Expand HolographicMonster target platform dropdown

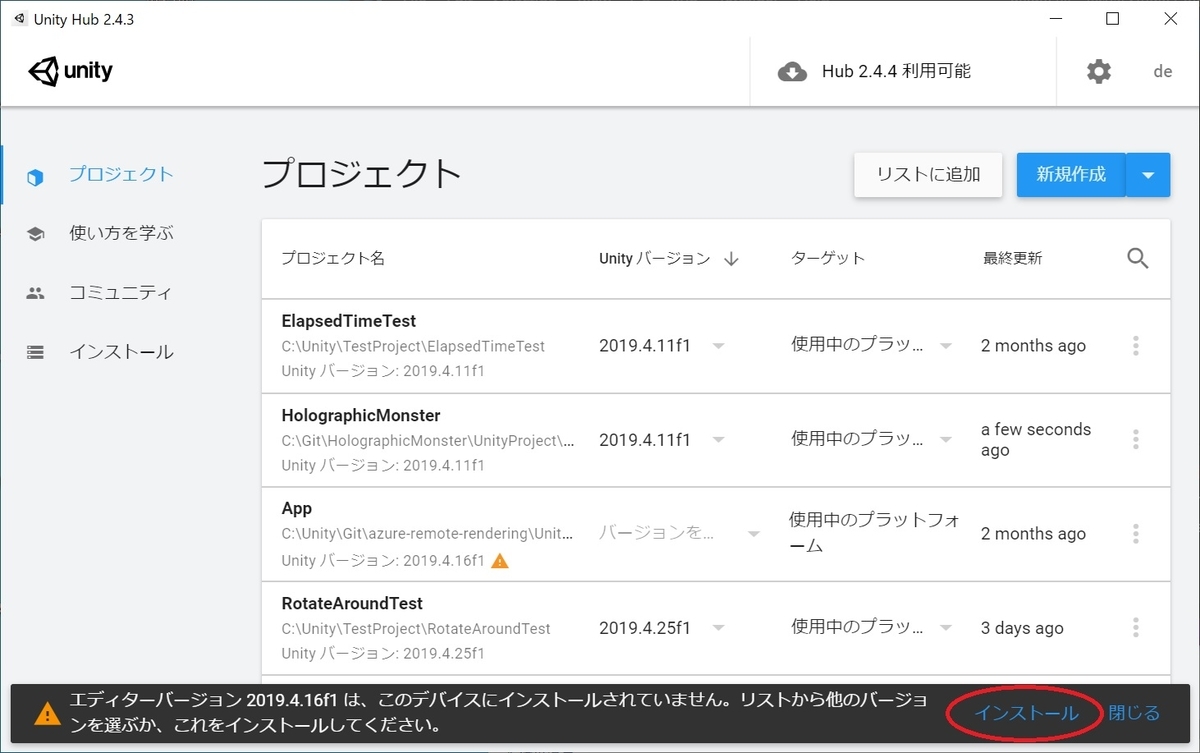[945, 440]
